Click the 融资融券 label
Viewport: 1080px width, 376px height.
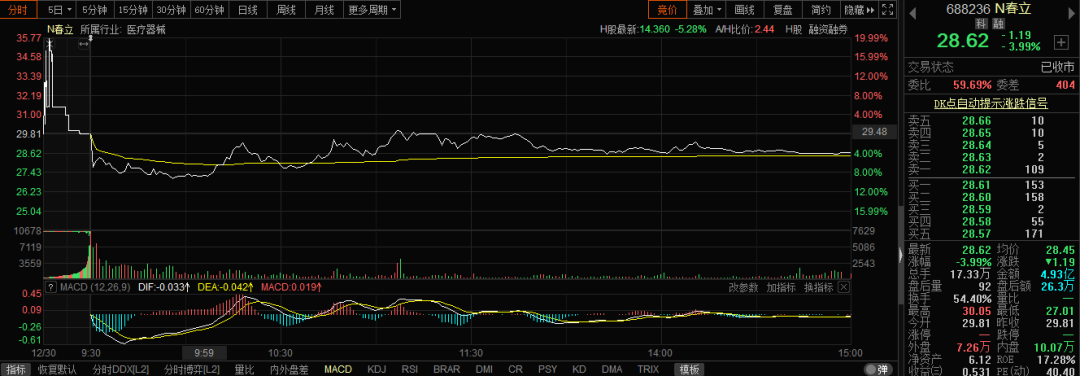tap(829, 29)
